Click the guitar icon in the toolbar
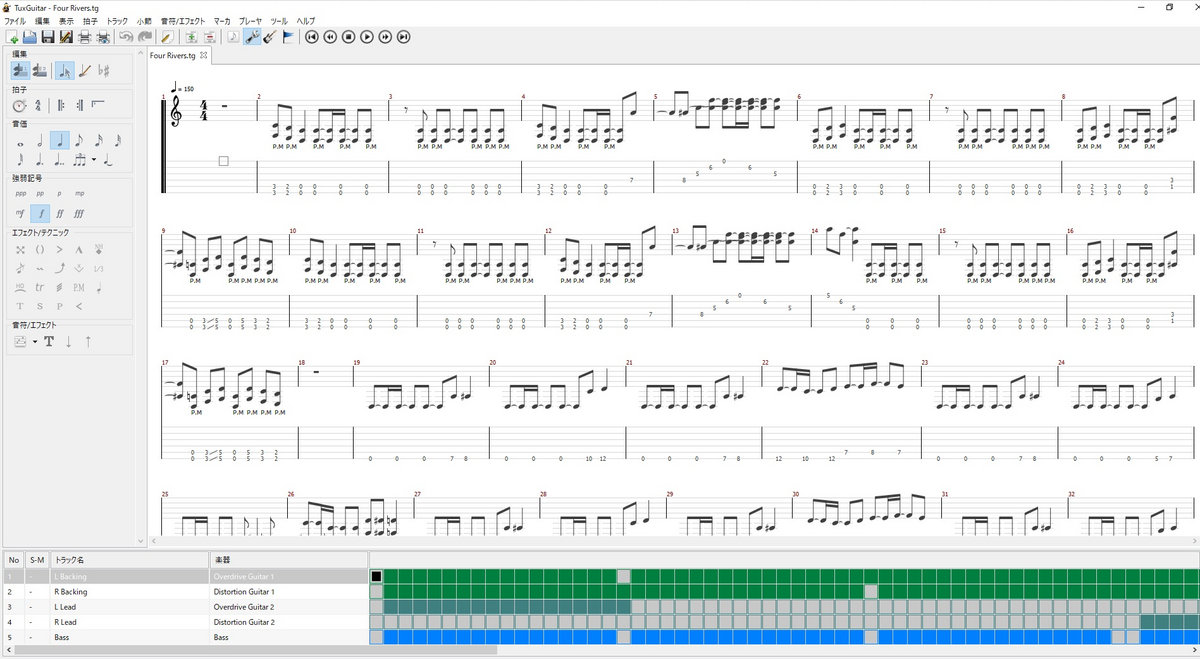The height and width of the screenshot is (659, 1200). [270, 37]
